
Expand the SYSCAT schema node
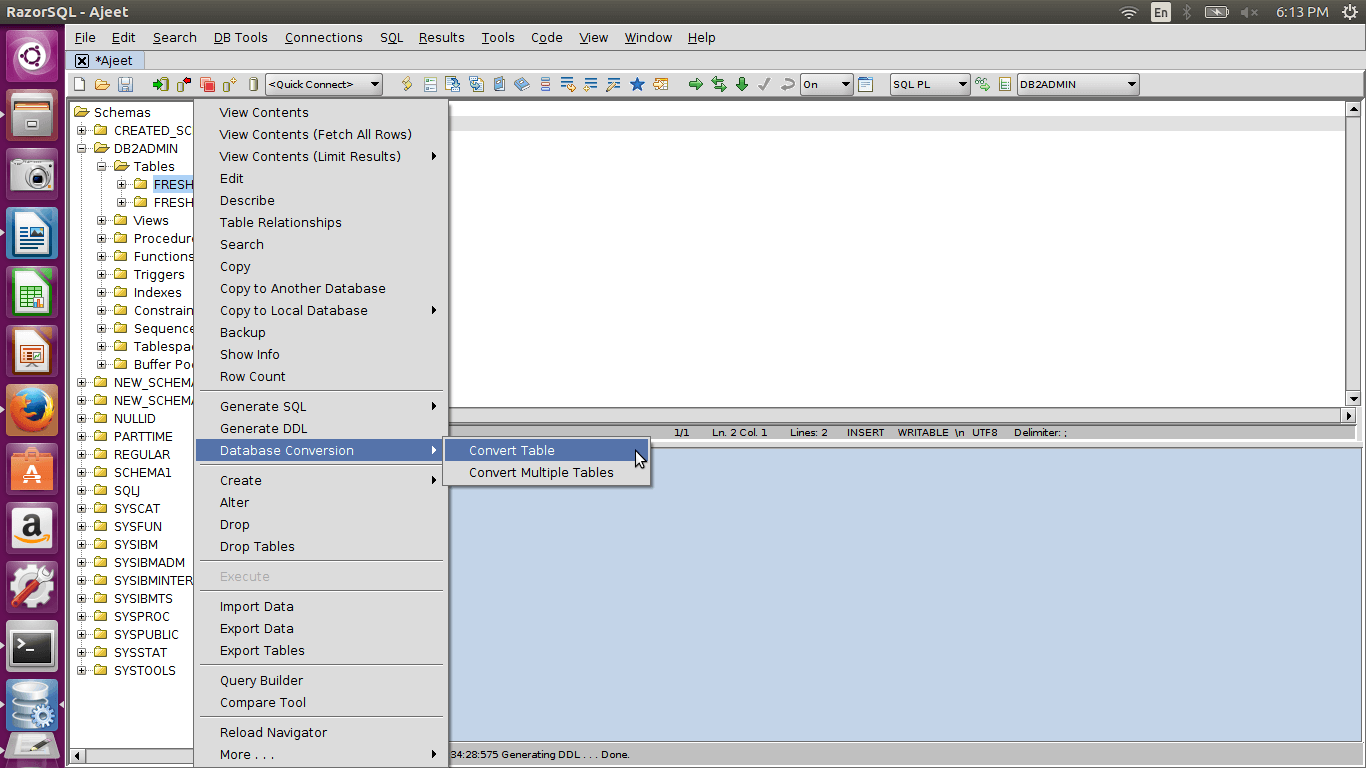(x=82, y=508)
